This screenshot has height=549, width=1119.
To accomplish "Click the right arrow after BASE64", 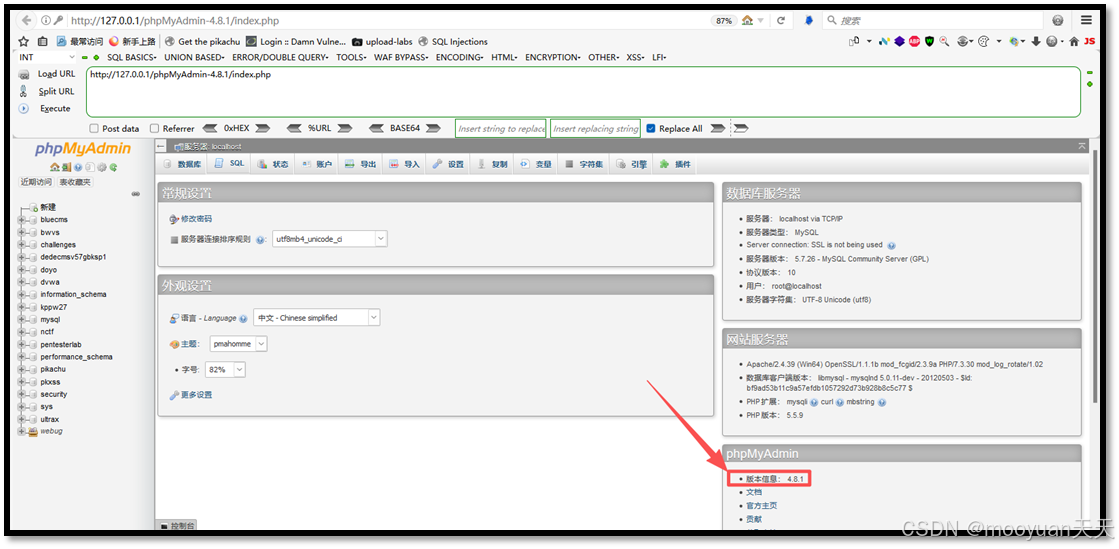I will tap(434, 129).
